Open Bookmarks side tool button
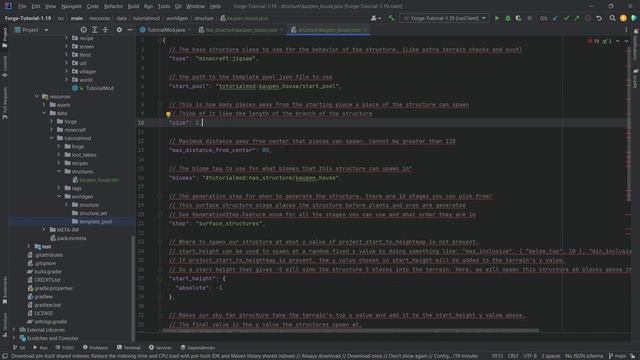This screenshot has height=360, width=640. coord(4,290)
